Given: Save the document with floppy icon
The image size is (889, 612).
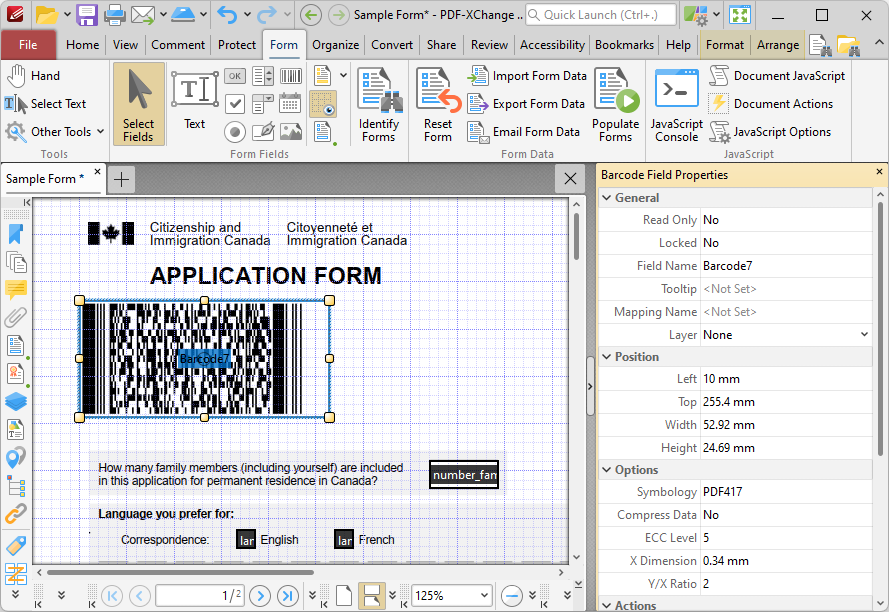Looking at the screenshot, I should (87, 15).
